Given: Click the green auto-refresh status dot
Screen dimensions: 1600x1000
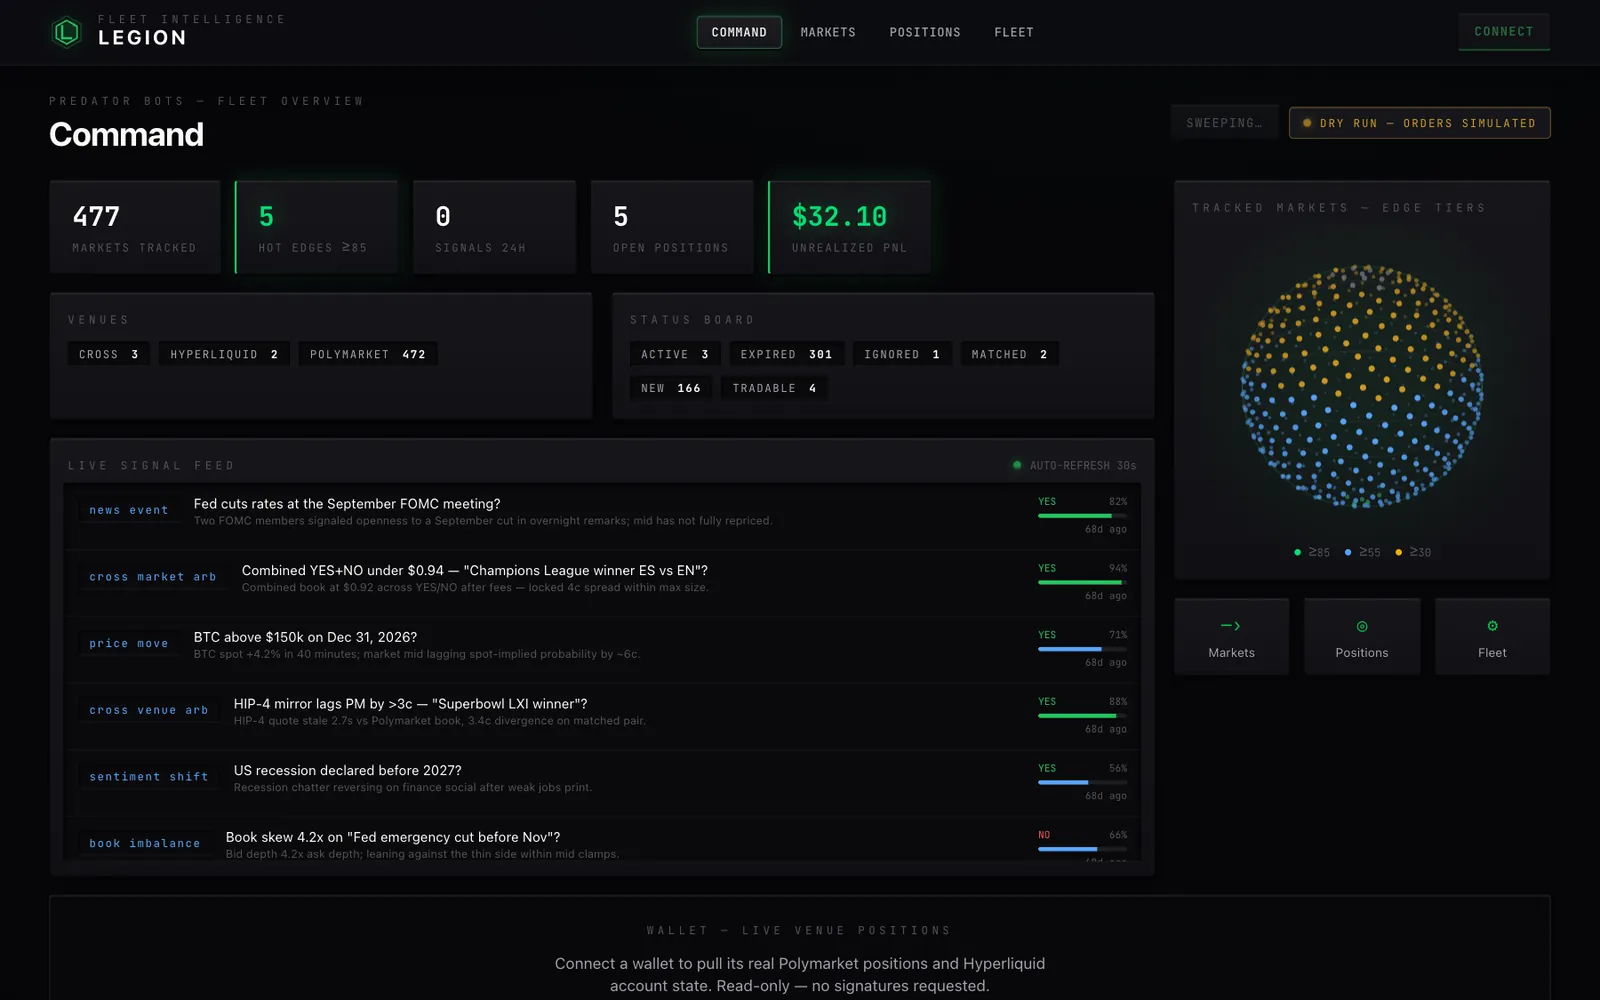Looking at the screenshot, I should [1017, 465].
